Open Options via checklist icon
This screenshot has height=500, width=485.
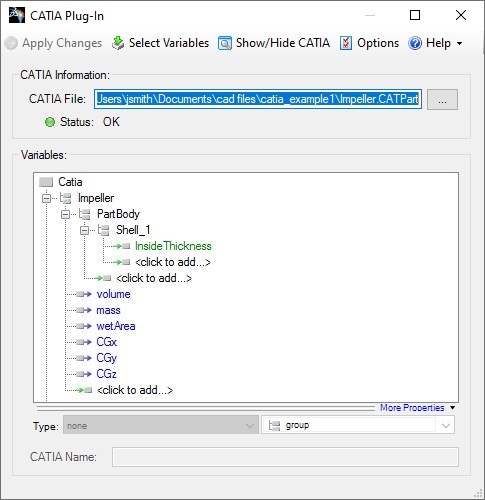(346, 43)
